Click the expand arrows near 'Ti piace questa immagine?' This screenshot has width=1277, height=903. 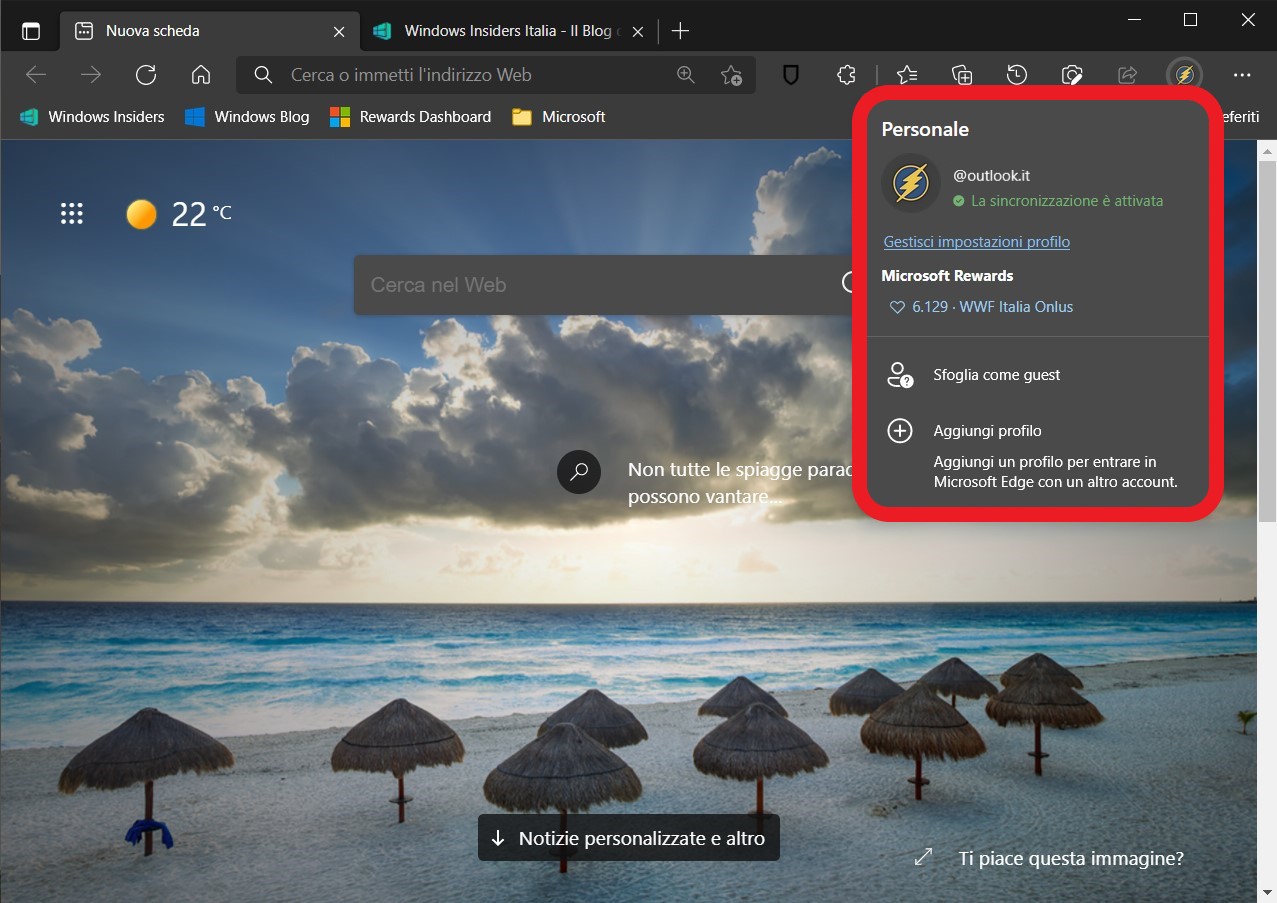(x=924, y=858)
